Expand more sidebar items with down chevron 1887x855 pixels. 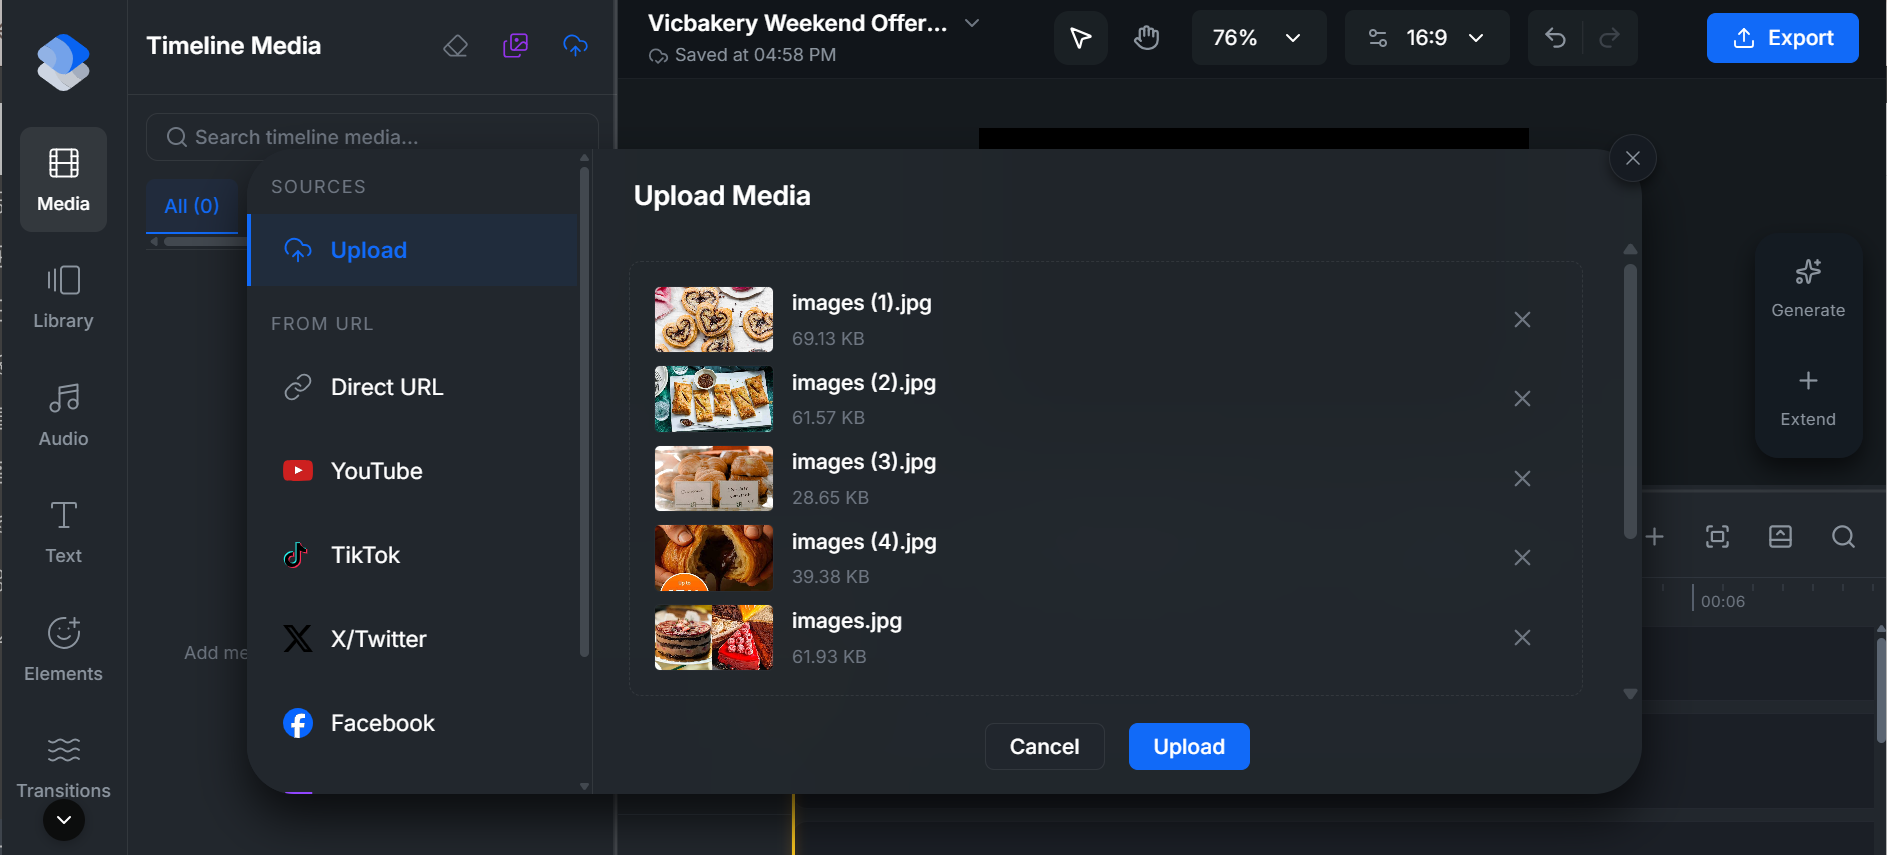click(x=64, y=821)
